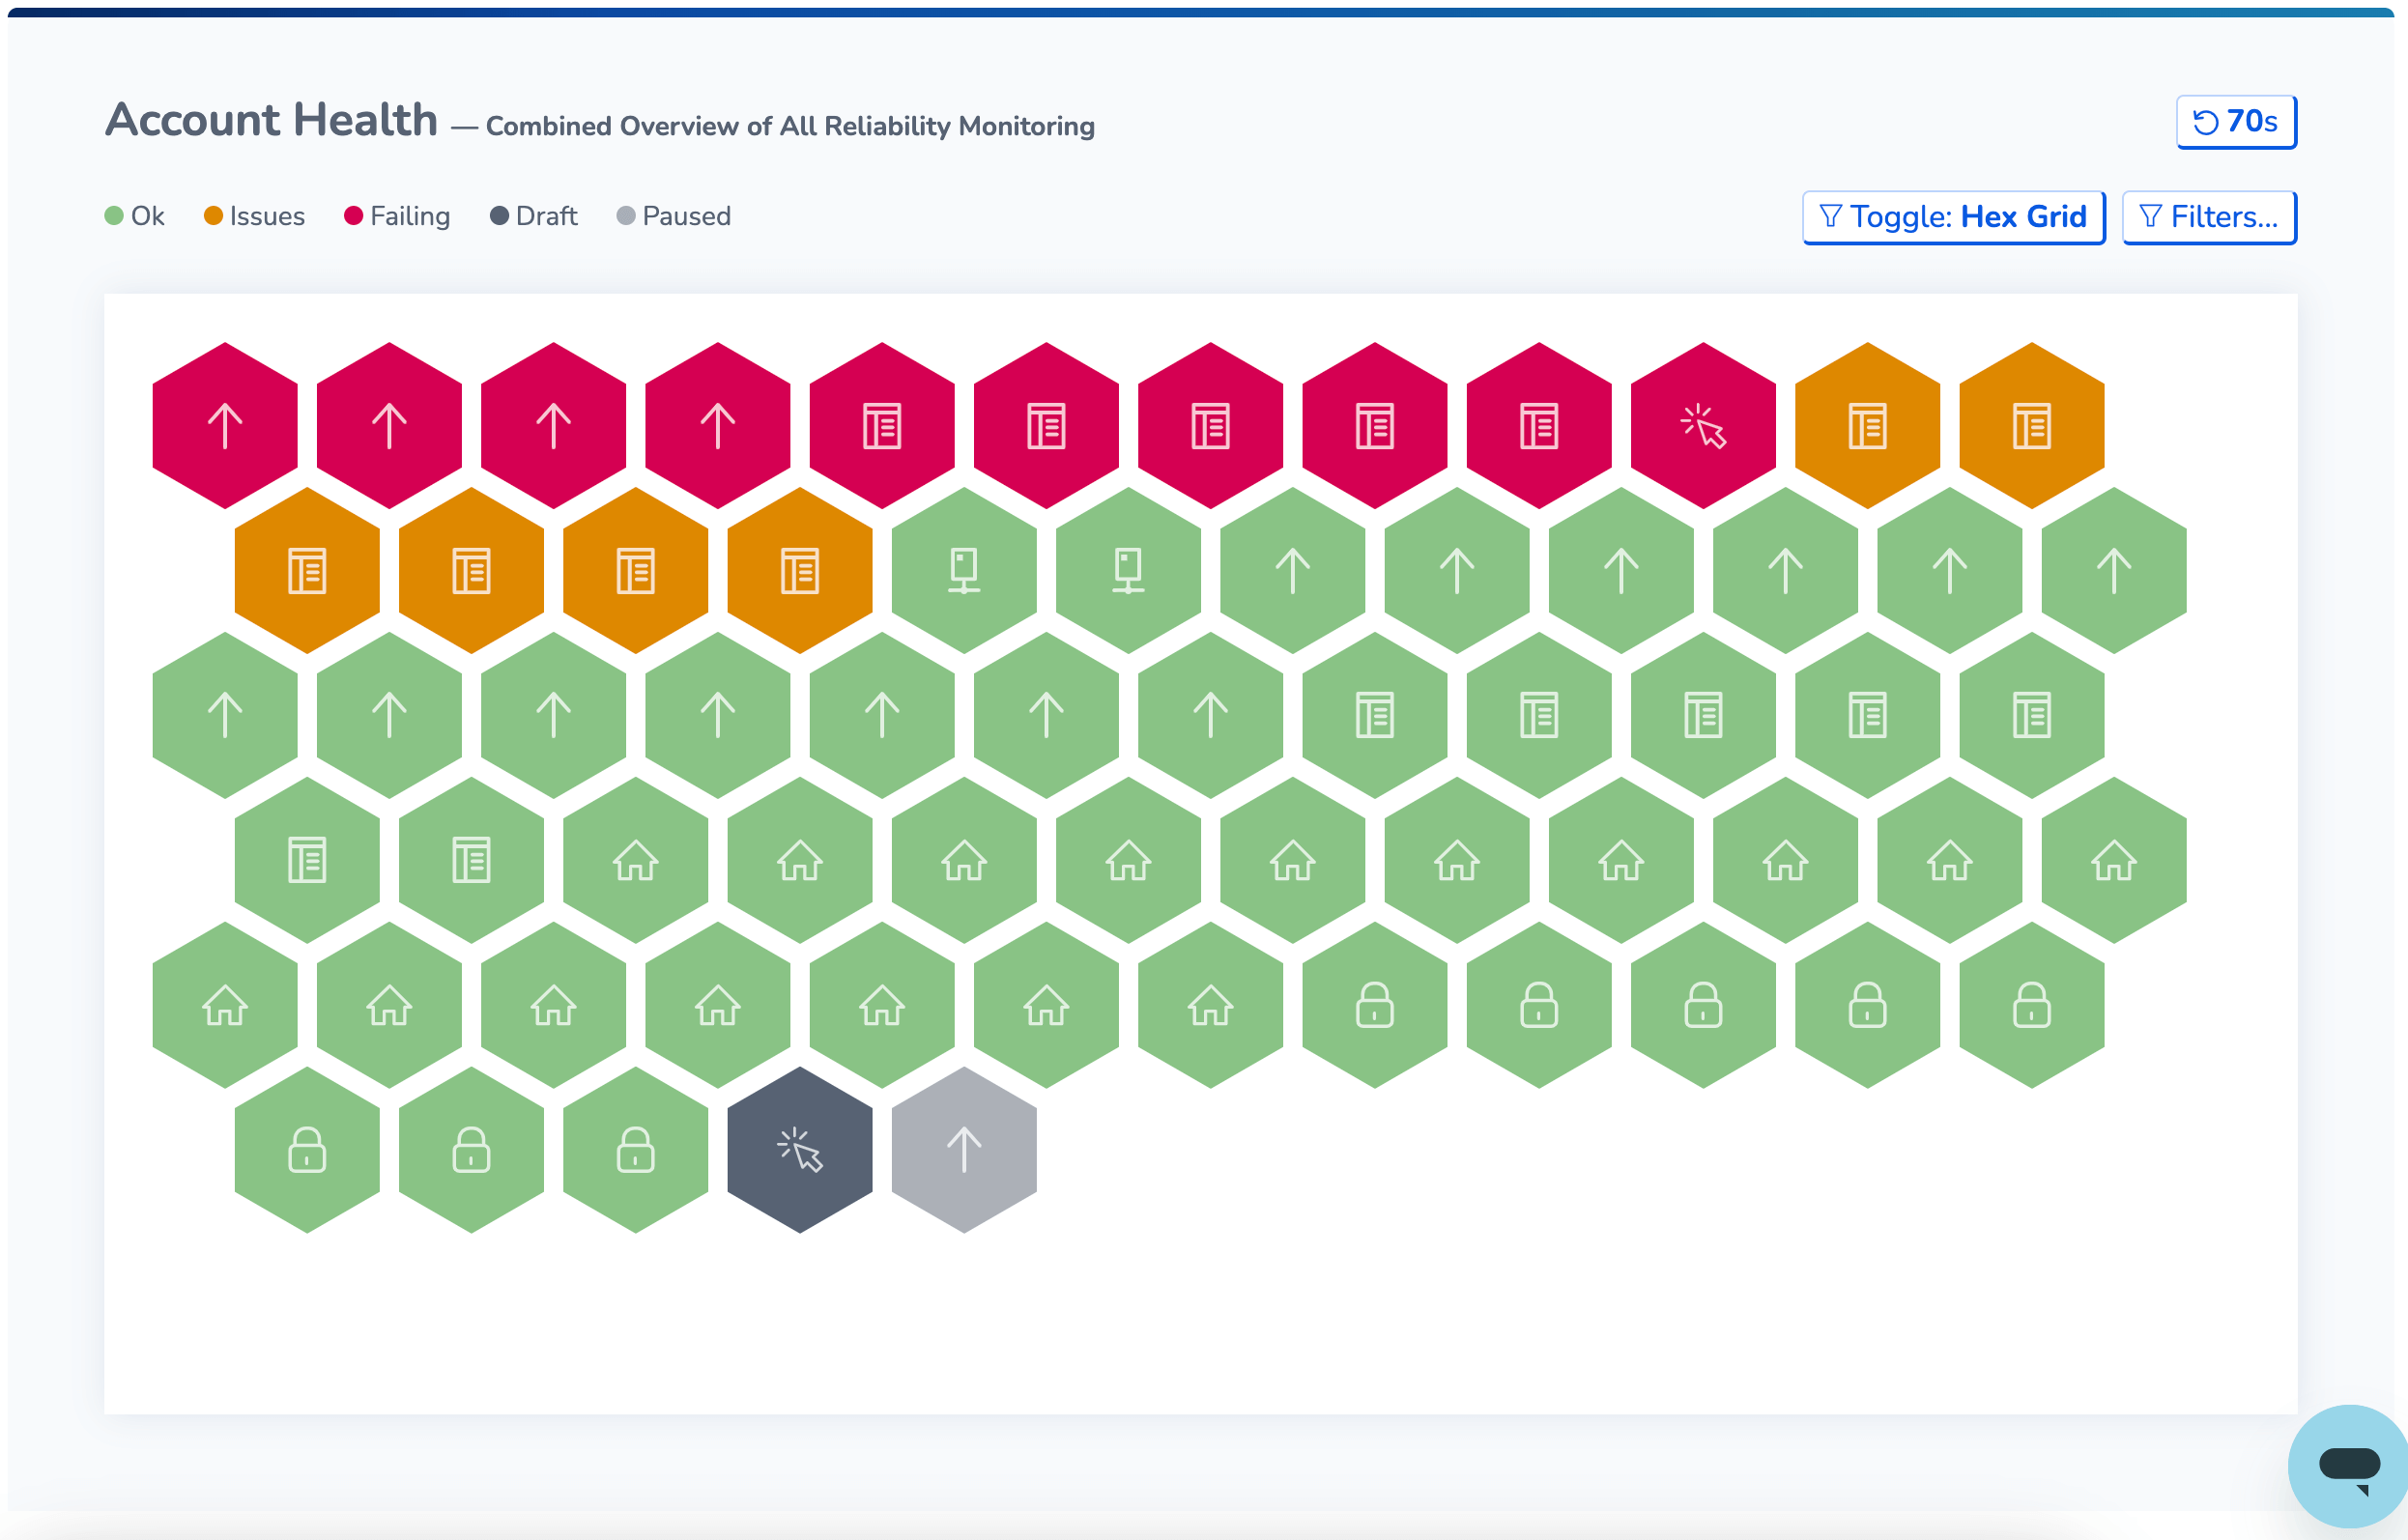Click the Combined Overview of All Reliability Monitoring subtitle
This screenshot has height=1540, width=2408.
(790, 126)
